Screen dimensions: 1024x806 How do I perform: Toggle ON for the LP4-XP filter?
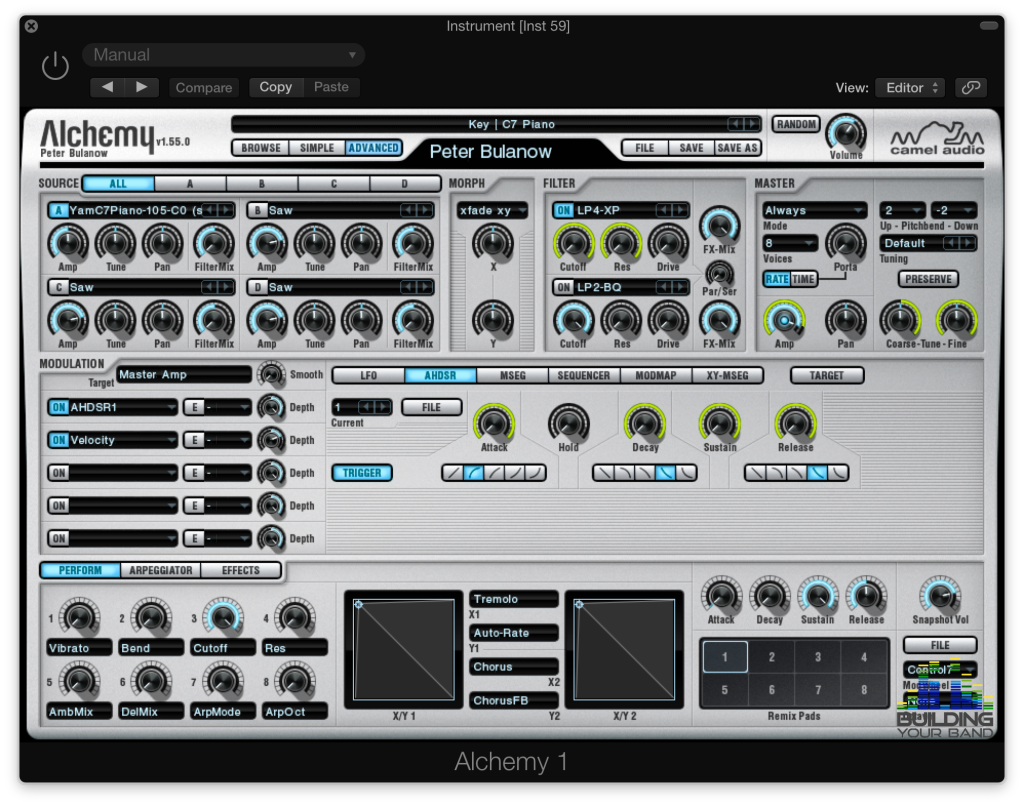click(x=564, y=210)
